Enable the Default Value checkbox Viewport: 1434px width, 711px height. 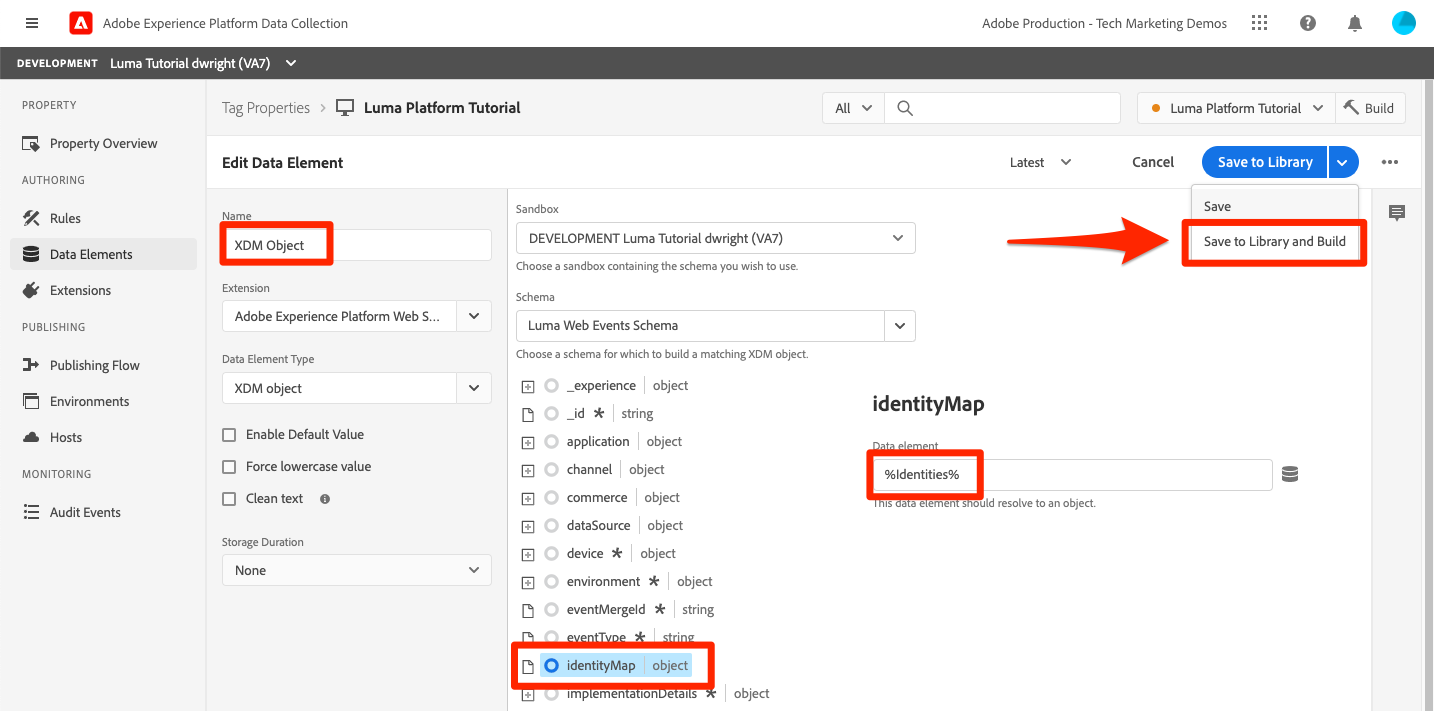tap(229, 435)
